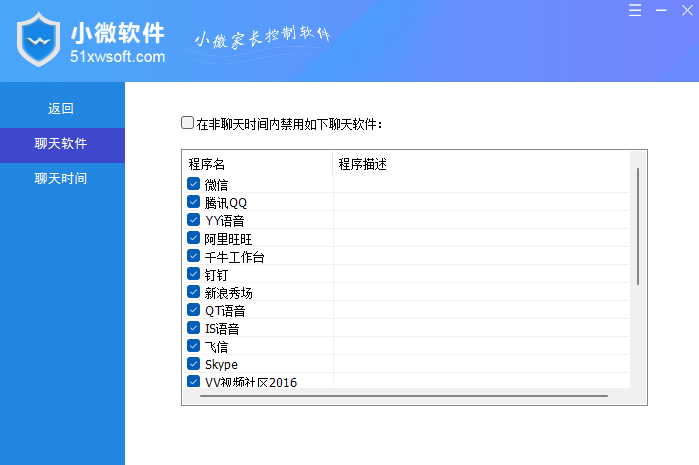Viewport: 699px width, 465px height.
Task: Uncheck the 腾讯QQ checkbox
Action: tap(193, 202)
